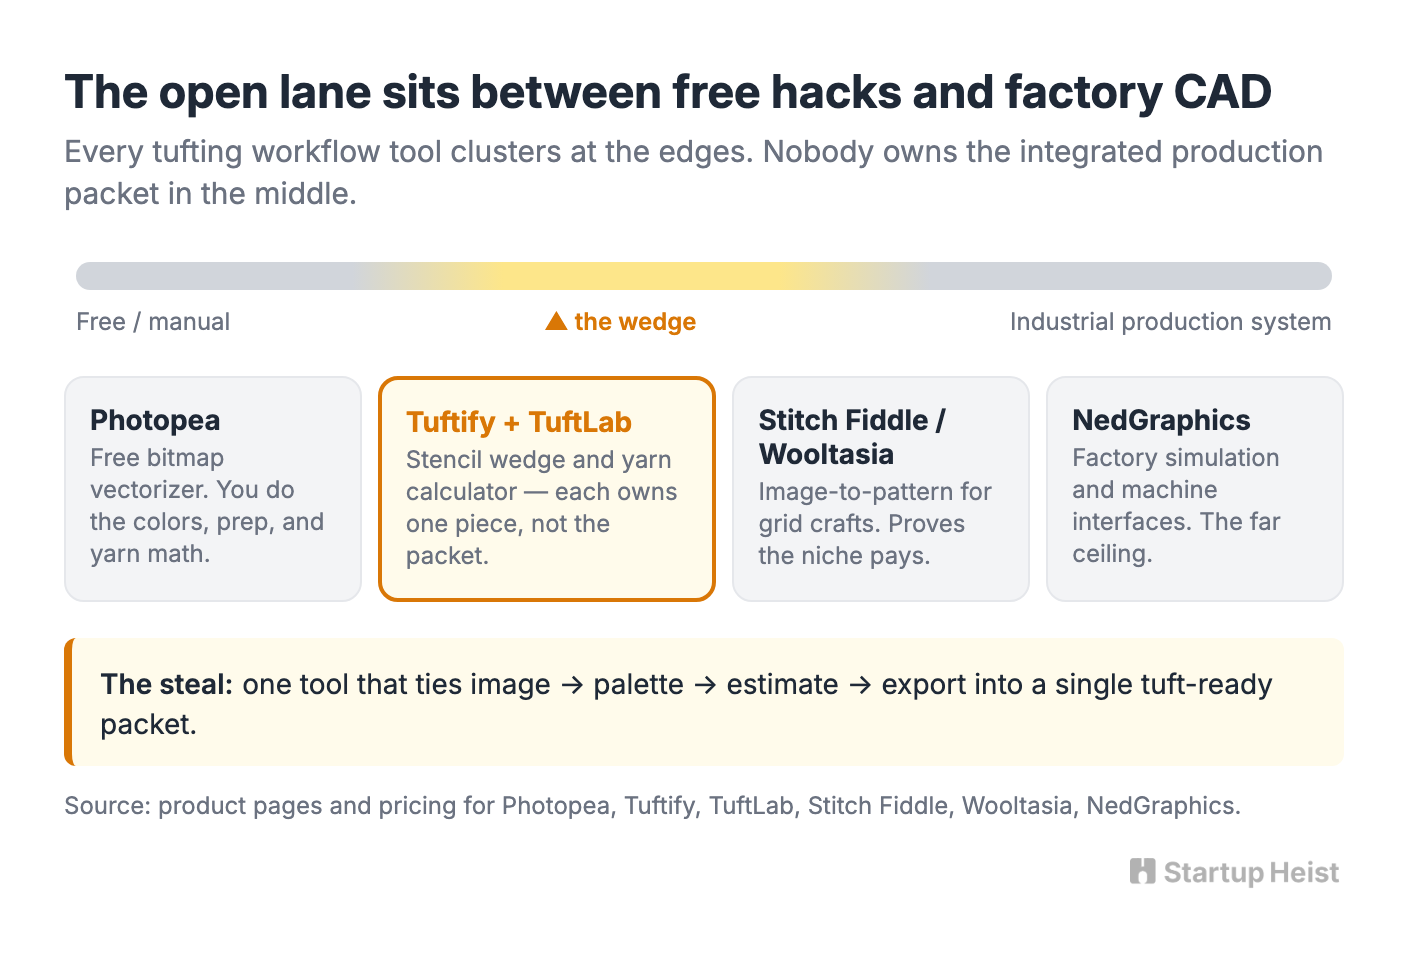Click the orange left border of steal callout

click(x=69, y=702)
